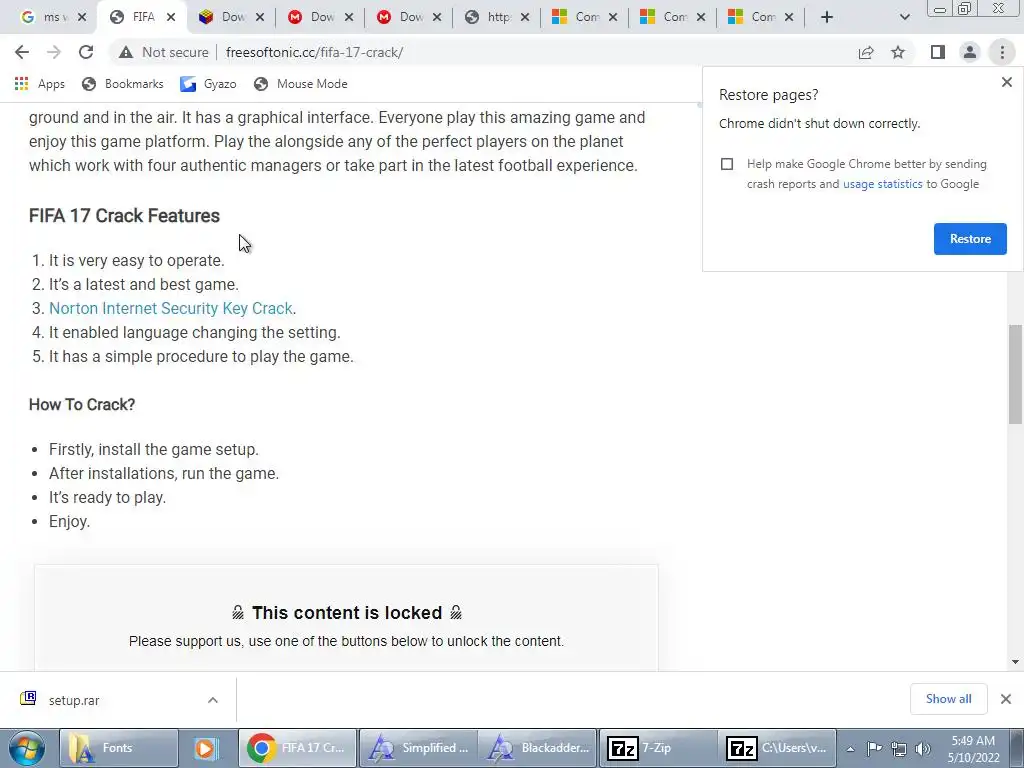Switch to the 'http' tab

(x=498, y=17)
